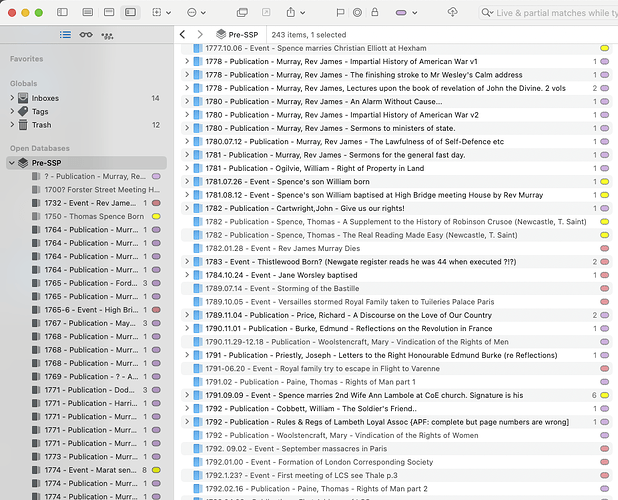The image size is (618, 500).
Task: Expand the Tags group
Action: point(12,111)
